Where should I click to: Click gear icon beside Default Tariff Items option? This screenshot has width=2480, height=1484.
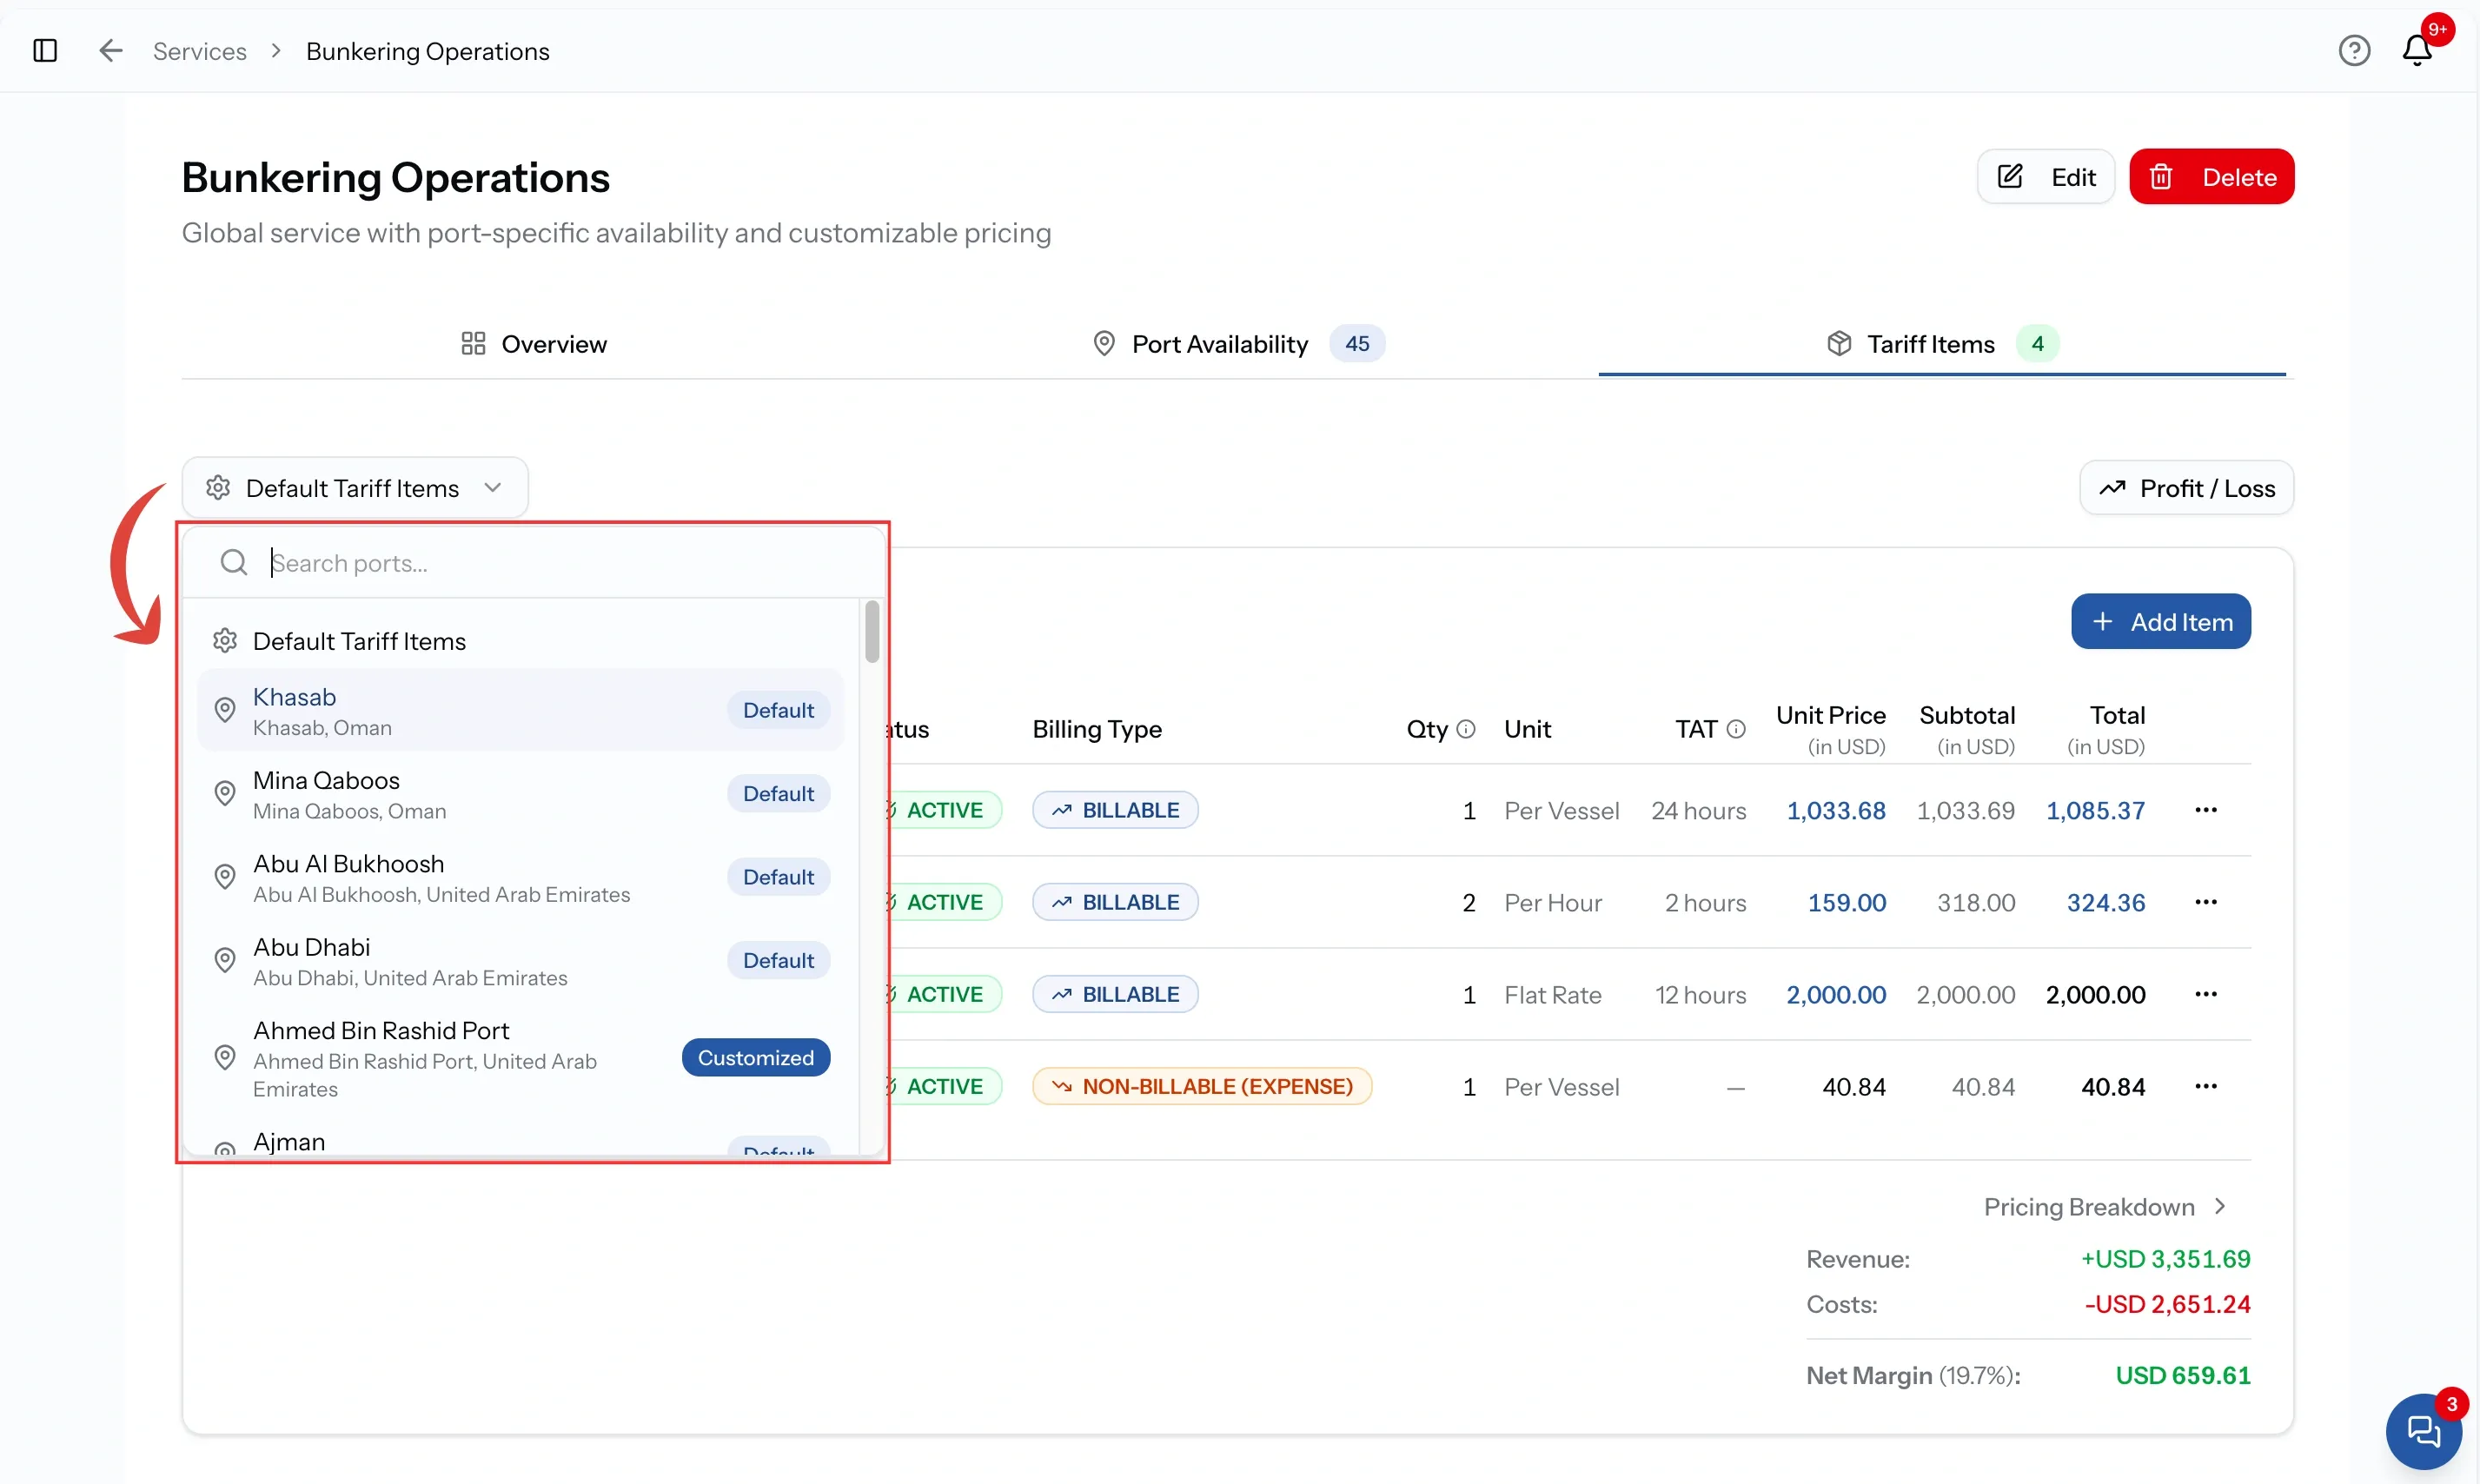[x=225, y=641]
